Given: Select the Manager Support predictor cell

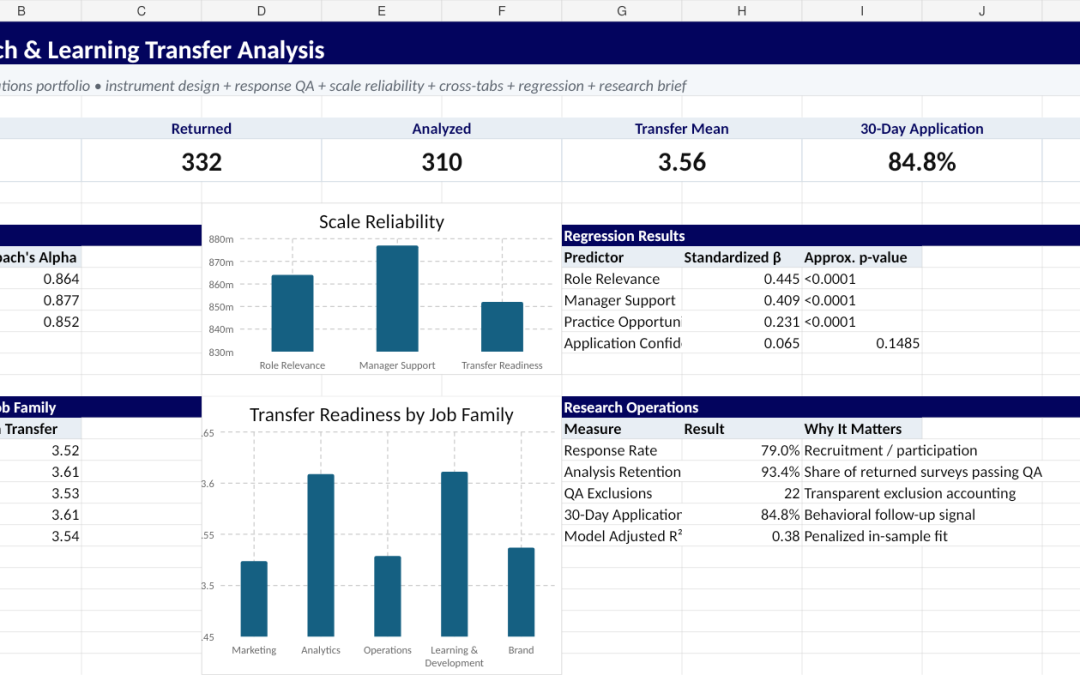Looking at the screenshot, I should pyautogui.click(x=621, y=300).
